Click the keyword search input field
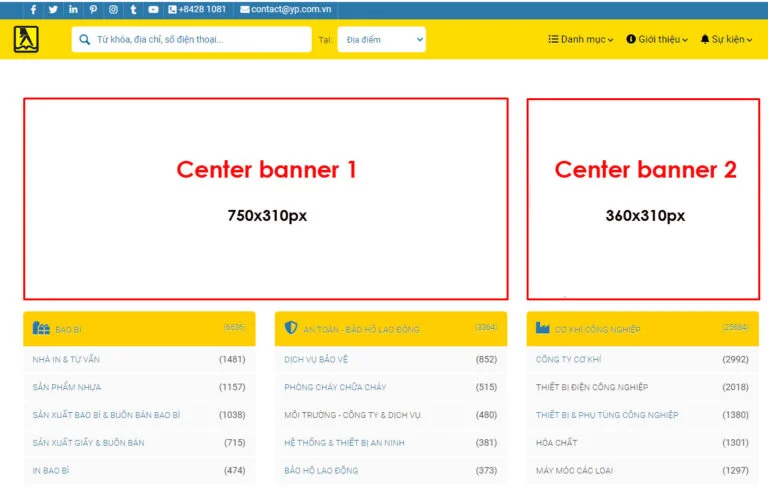 coord(198,40)
